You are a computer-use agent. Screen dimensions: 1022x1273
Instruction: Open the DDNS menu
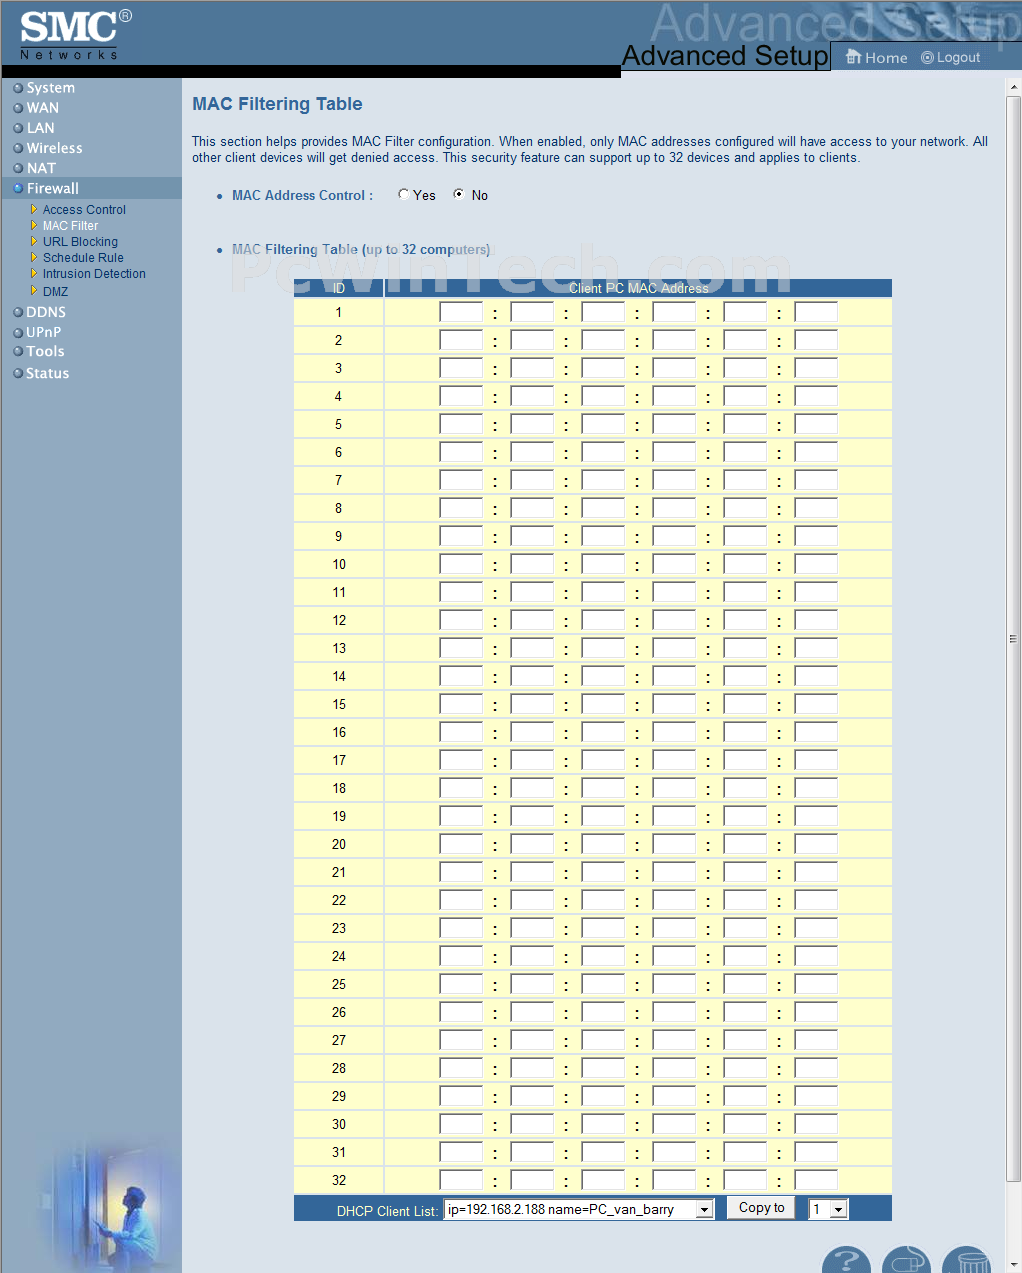46,312
